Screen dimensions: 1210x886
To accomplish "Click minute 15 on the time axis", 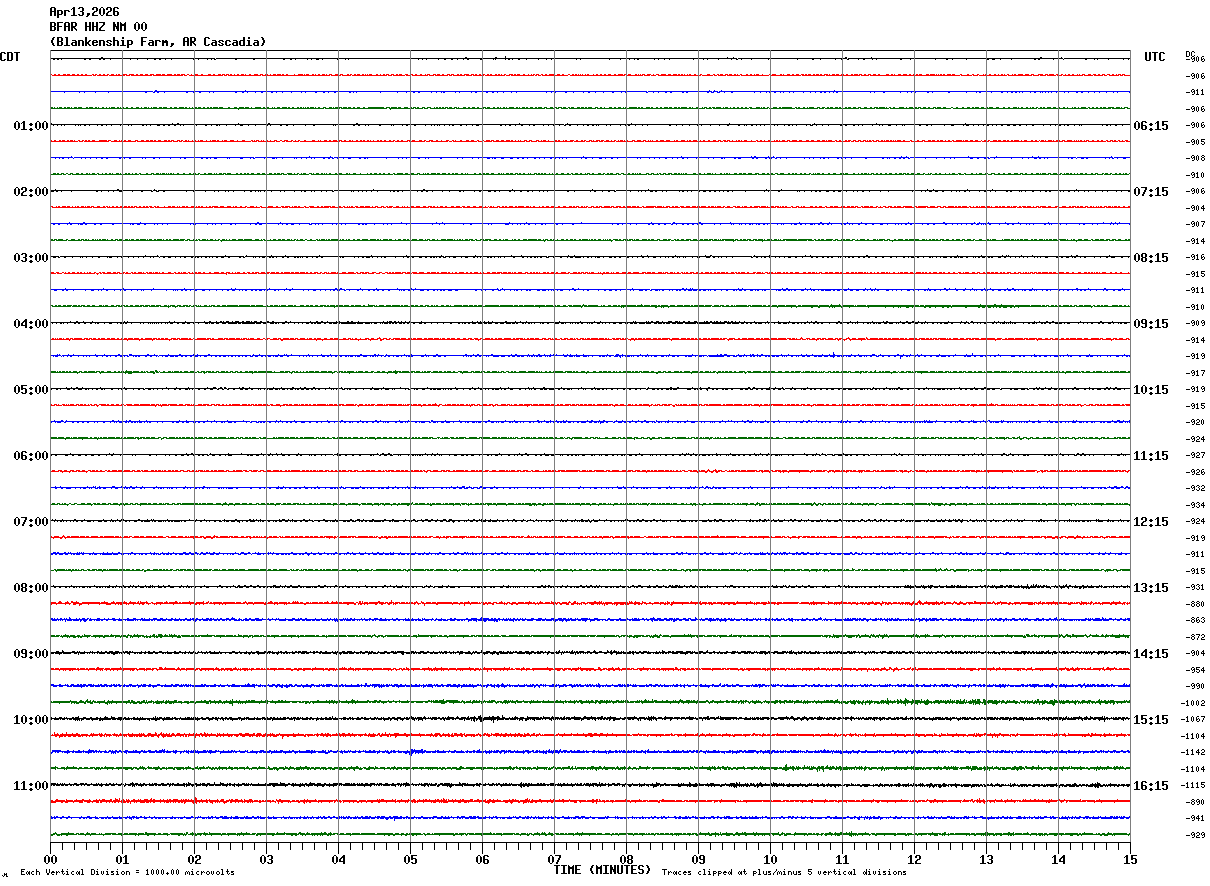I will (x=1130, y=859).
